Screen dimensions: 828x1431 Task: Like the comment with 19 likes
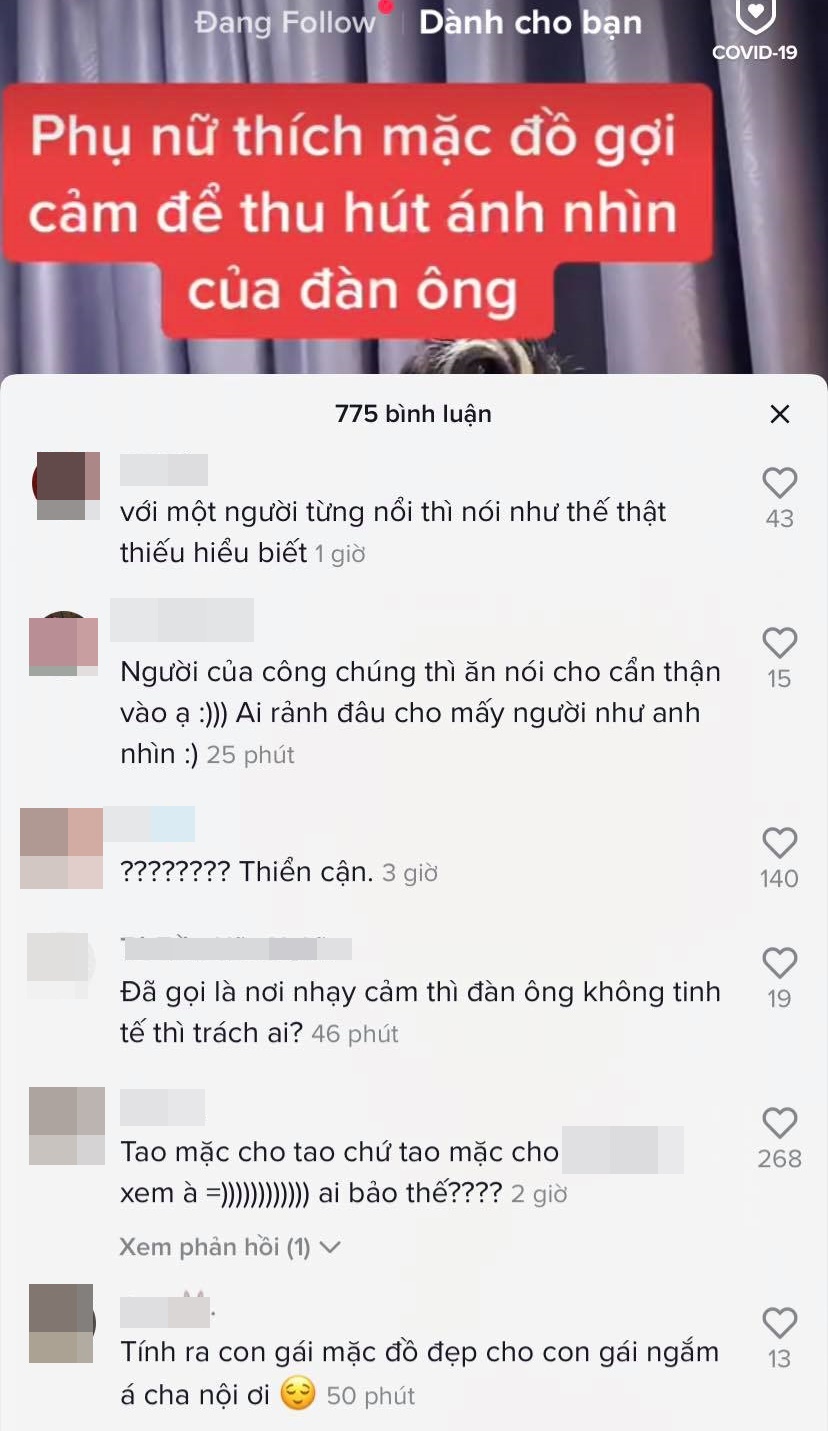[x=779, y=963]
